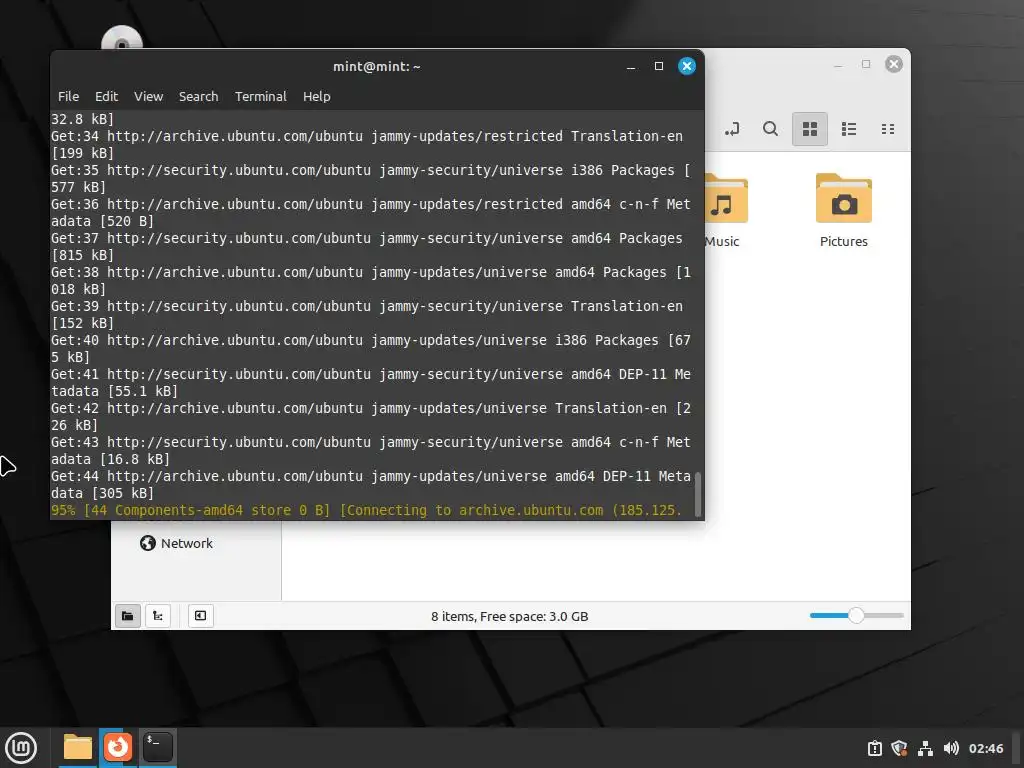Image resolution: width=1024 pixels, height=768 pixels.
Task: Open the Pictures folder
Action: (844, 210)
